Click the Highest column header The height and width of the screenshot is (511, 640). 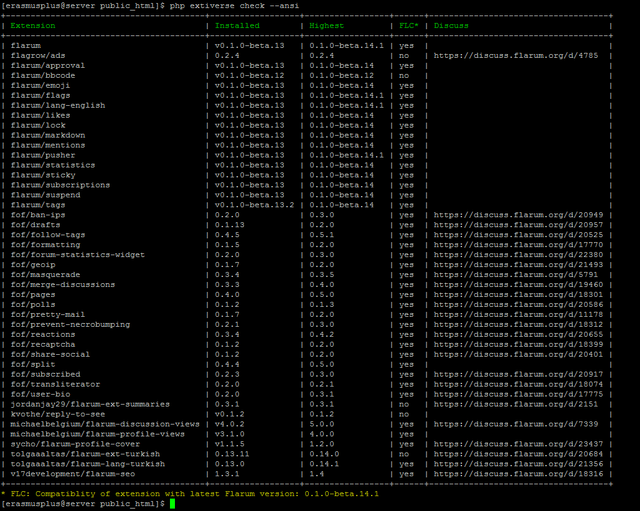(327, 26)
